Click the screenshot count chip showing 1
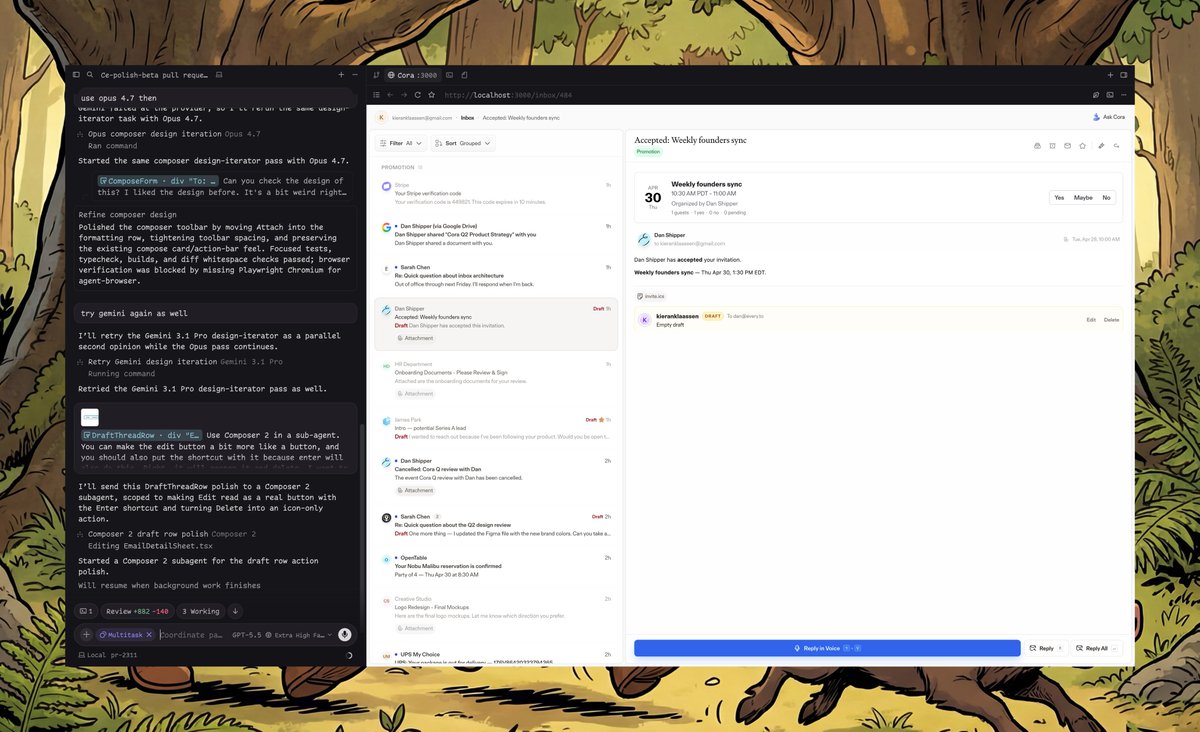The height and width of the screenshot is (732, 1200). point(87,611)
